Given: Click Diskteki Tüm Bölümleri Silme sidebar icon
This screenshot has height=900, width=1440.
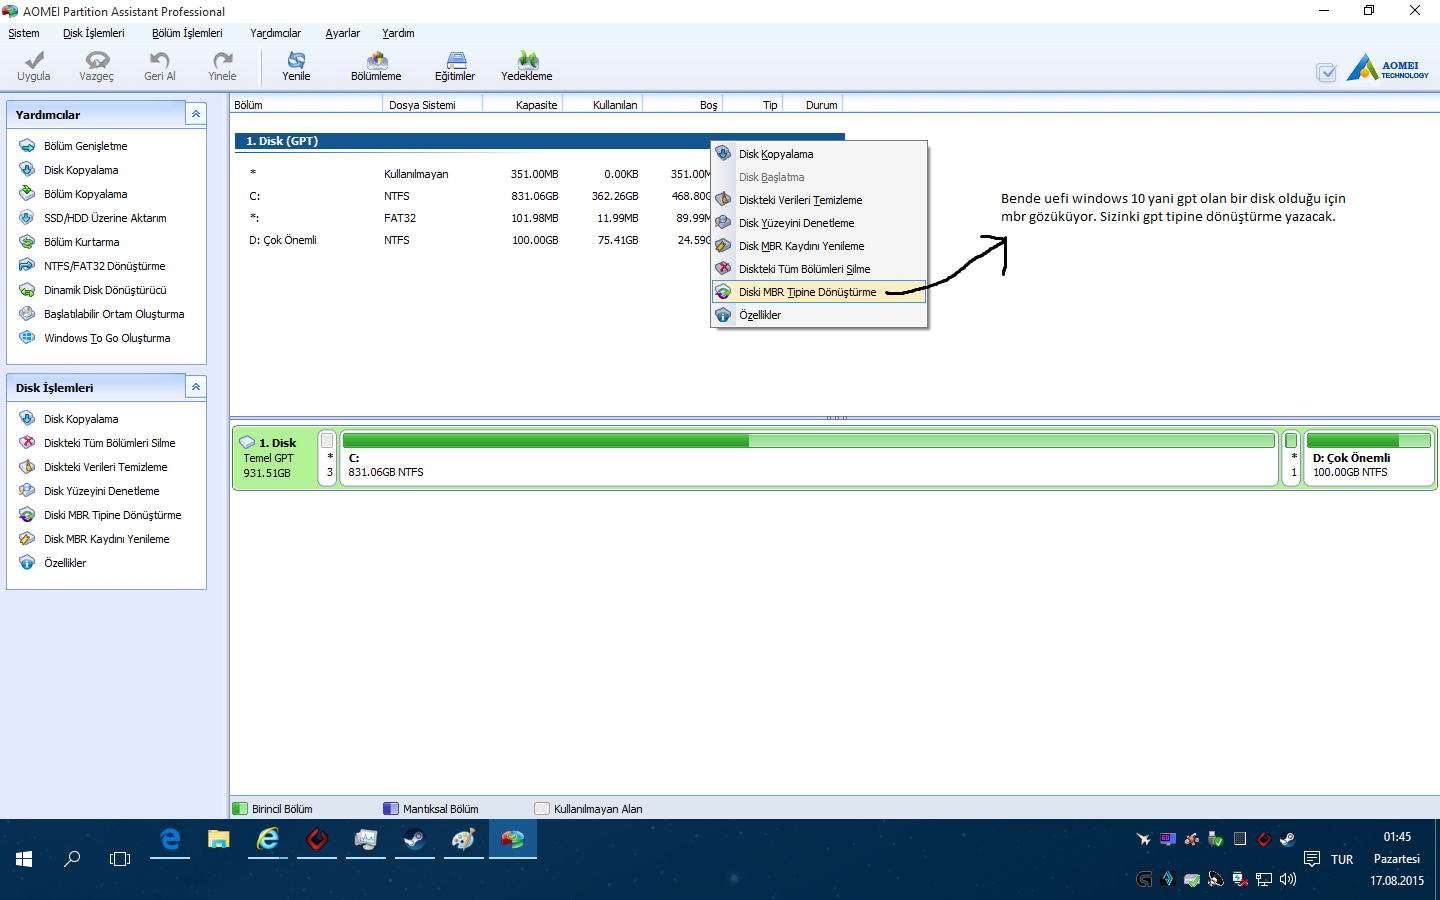Looking at the screenshot, I should coord(27,443).
